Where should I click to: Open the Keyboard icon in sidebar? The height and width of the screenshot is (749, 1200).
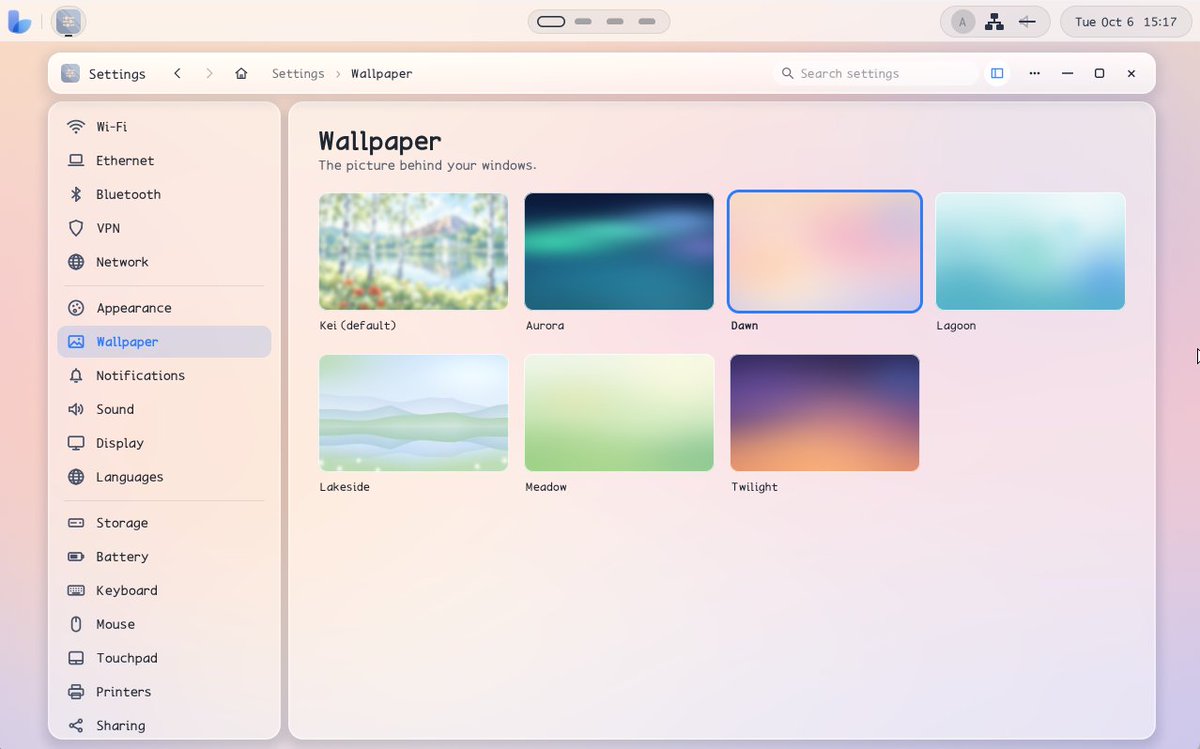point(76,591)
